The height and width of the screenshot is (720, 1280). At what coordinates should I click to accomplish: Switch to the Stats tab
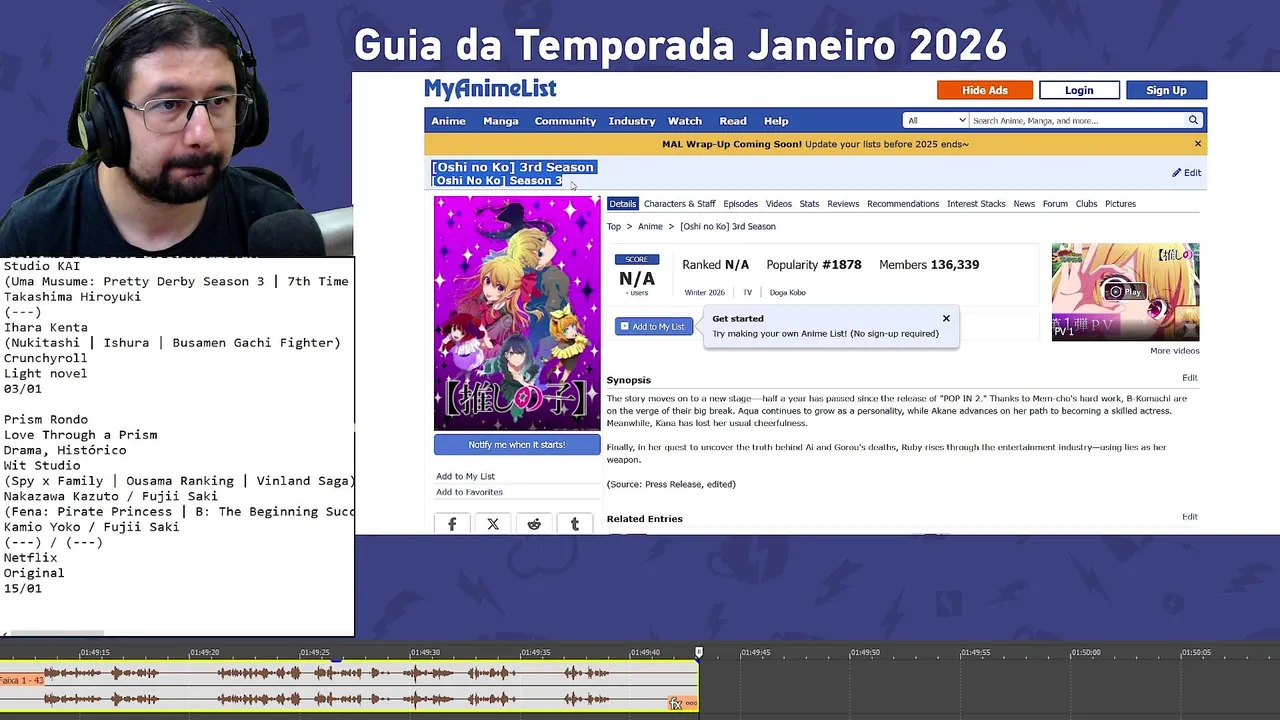[809, 204]
